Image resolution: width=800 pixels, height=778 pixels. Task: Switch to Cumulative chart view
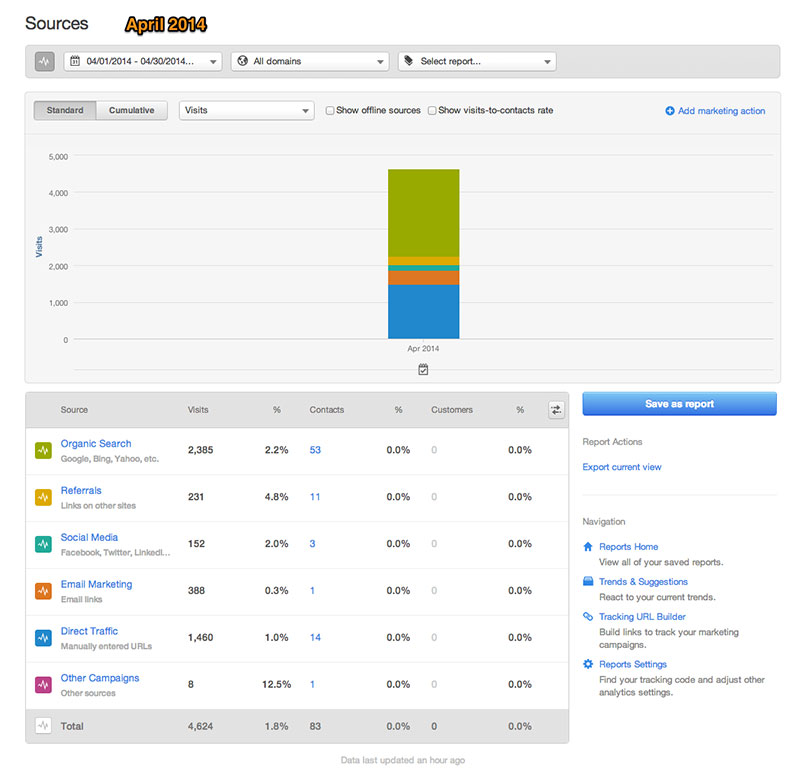coord(132,110)
